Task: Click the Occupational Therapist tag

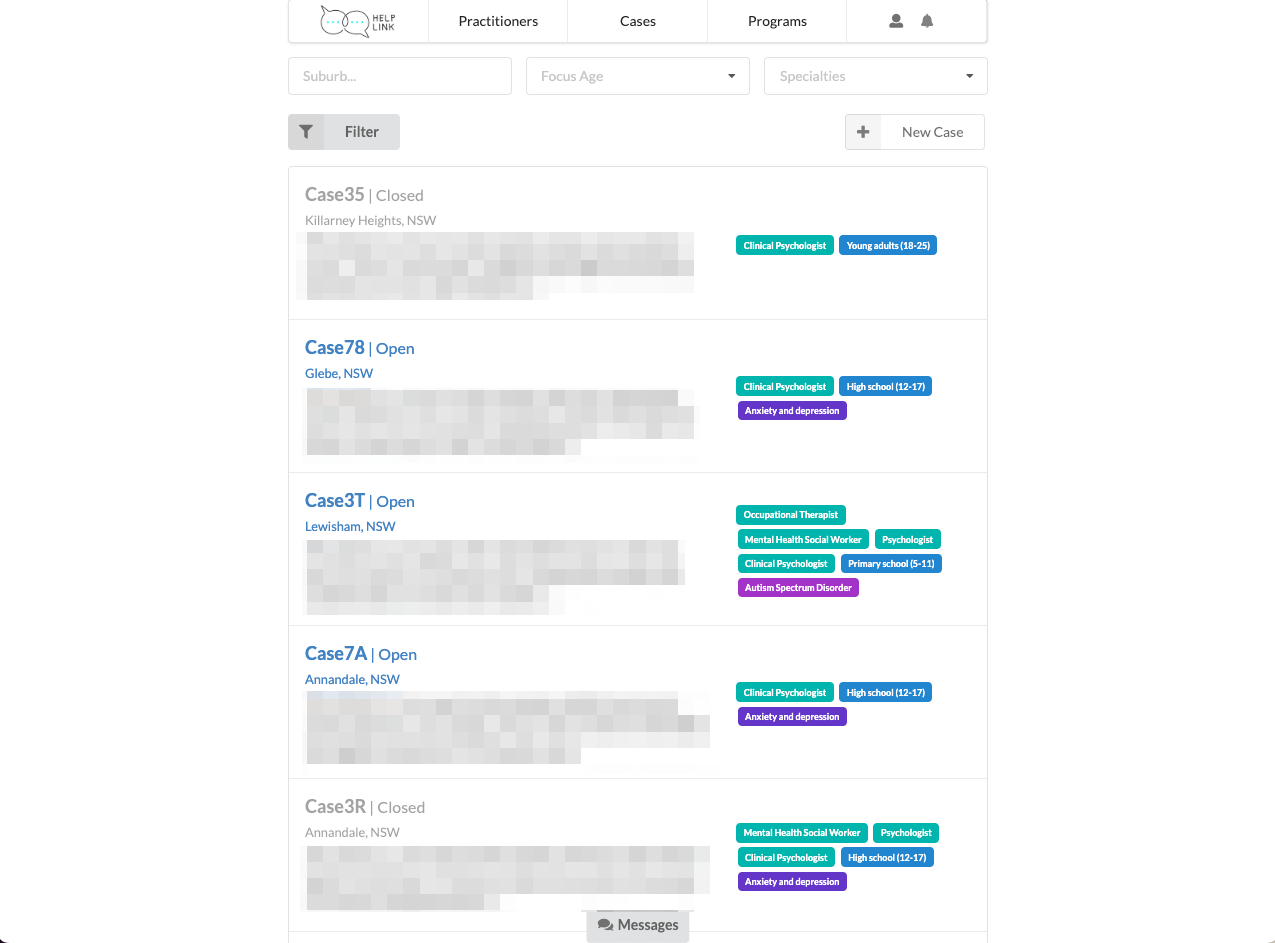Action: [x=791, y=515]
